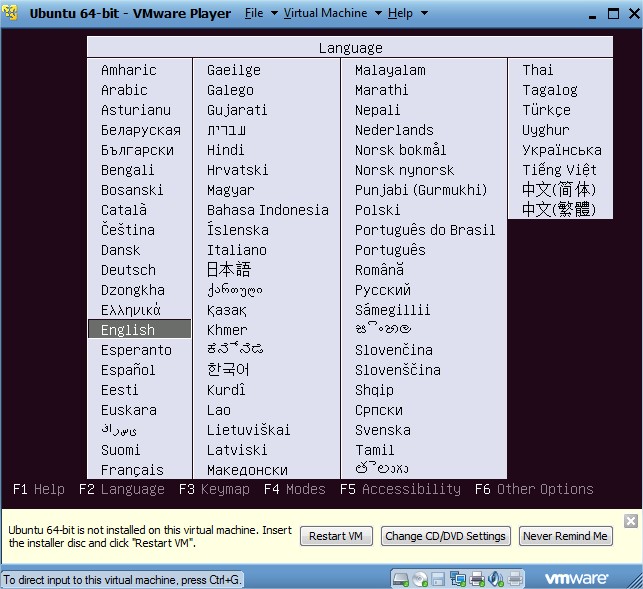The width and height of the screenshot is (643, 589).
Task: Expand the Help menu dropdown arrow
Action: tap(424, 14)
